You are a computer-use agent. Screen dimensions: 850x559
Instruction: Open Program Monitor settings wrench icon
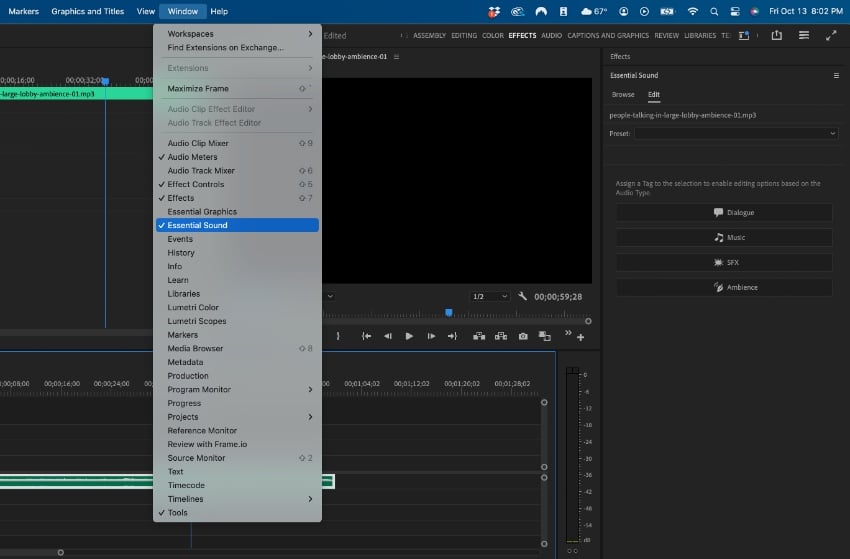coord(522,296)
